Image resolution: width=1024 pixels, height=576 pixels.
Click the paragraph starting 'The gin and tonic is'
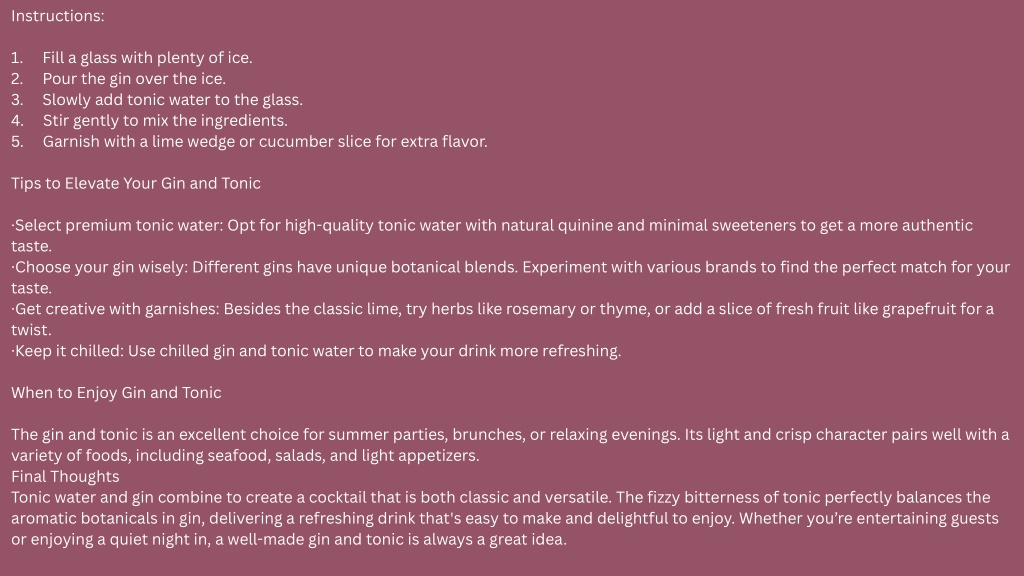point(510,445)
